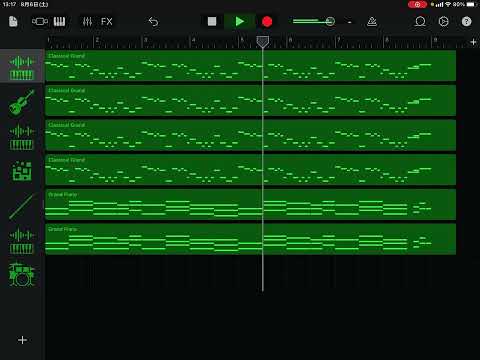Start recording with the red Record button

click(x=267, y=22)
